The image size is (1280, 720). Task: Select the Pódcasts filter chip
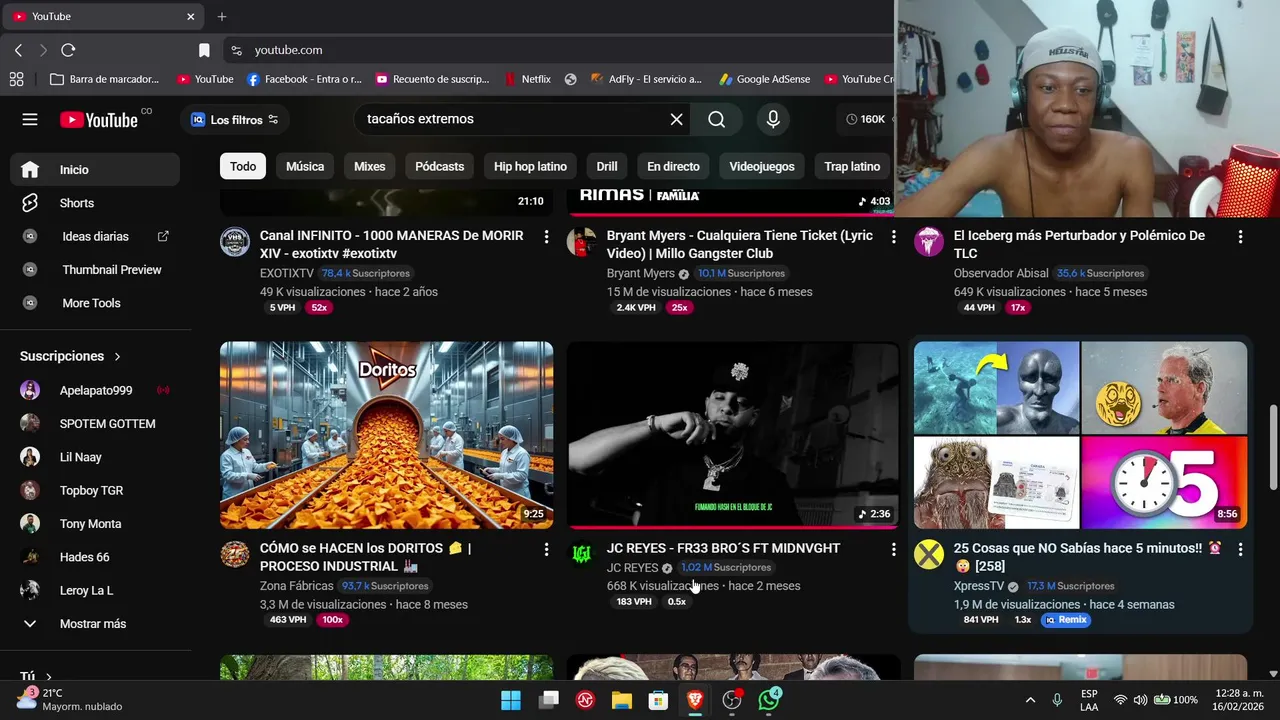click(x=440, y=166)
